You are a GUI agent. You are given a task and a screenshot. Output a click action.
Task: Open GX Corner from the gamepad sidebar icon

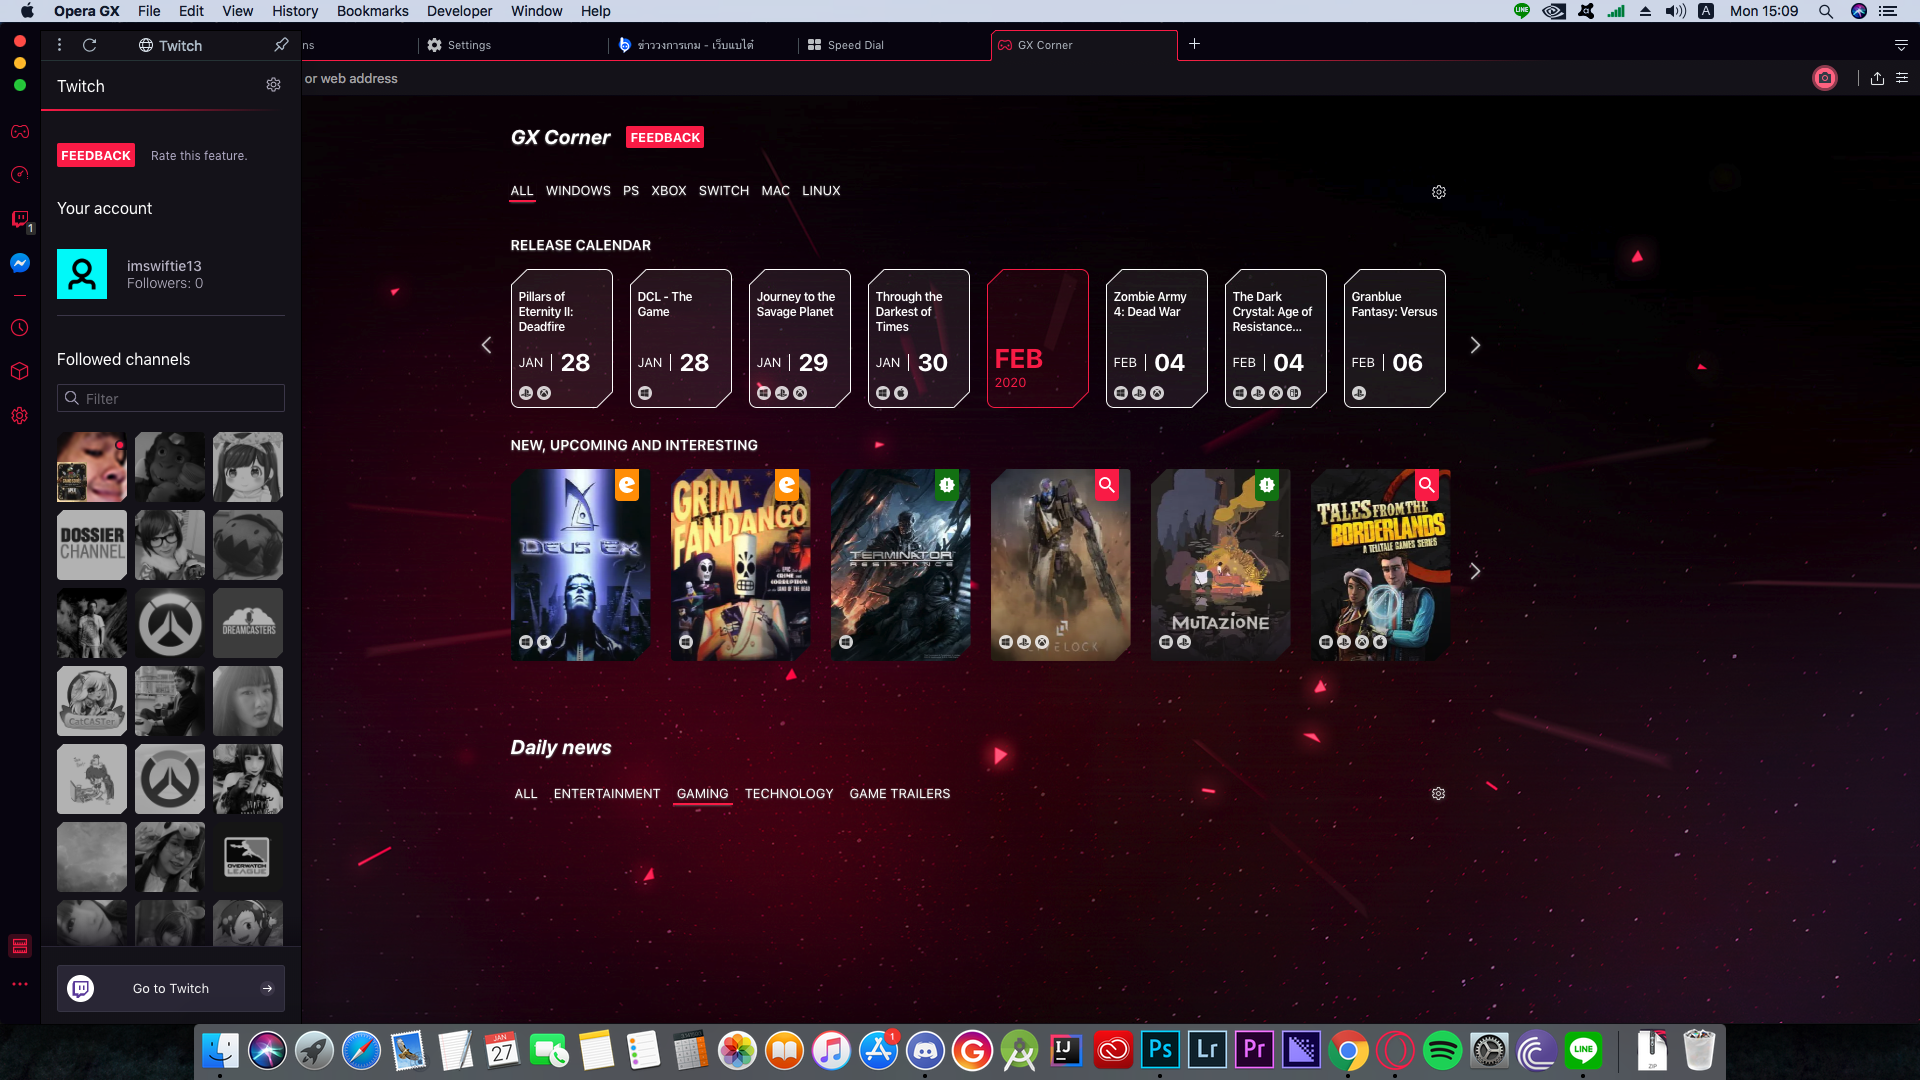(20, 132)
